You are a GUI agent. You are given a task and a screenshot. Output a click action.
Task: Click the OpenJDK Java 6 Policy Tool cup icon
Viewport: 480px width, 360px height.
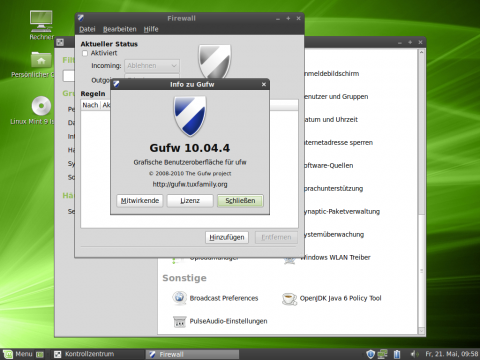pos(289,298)
